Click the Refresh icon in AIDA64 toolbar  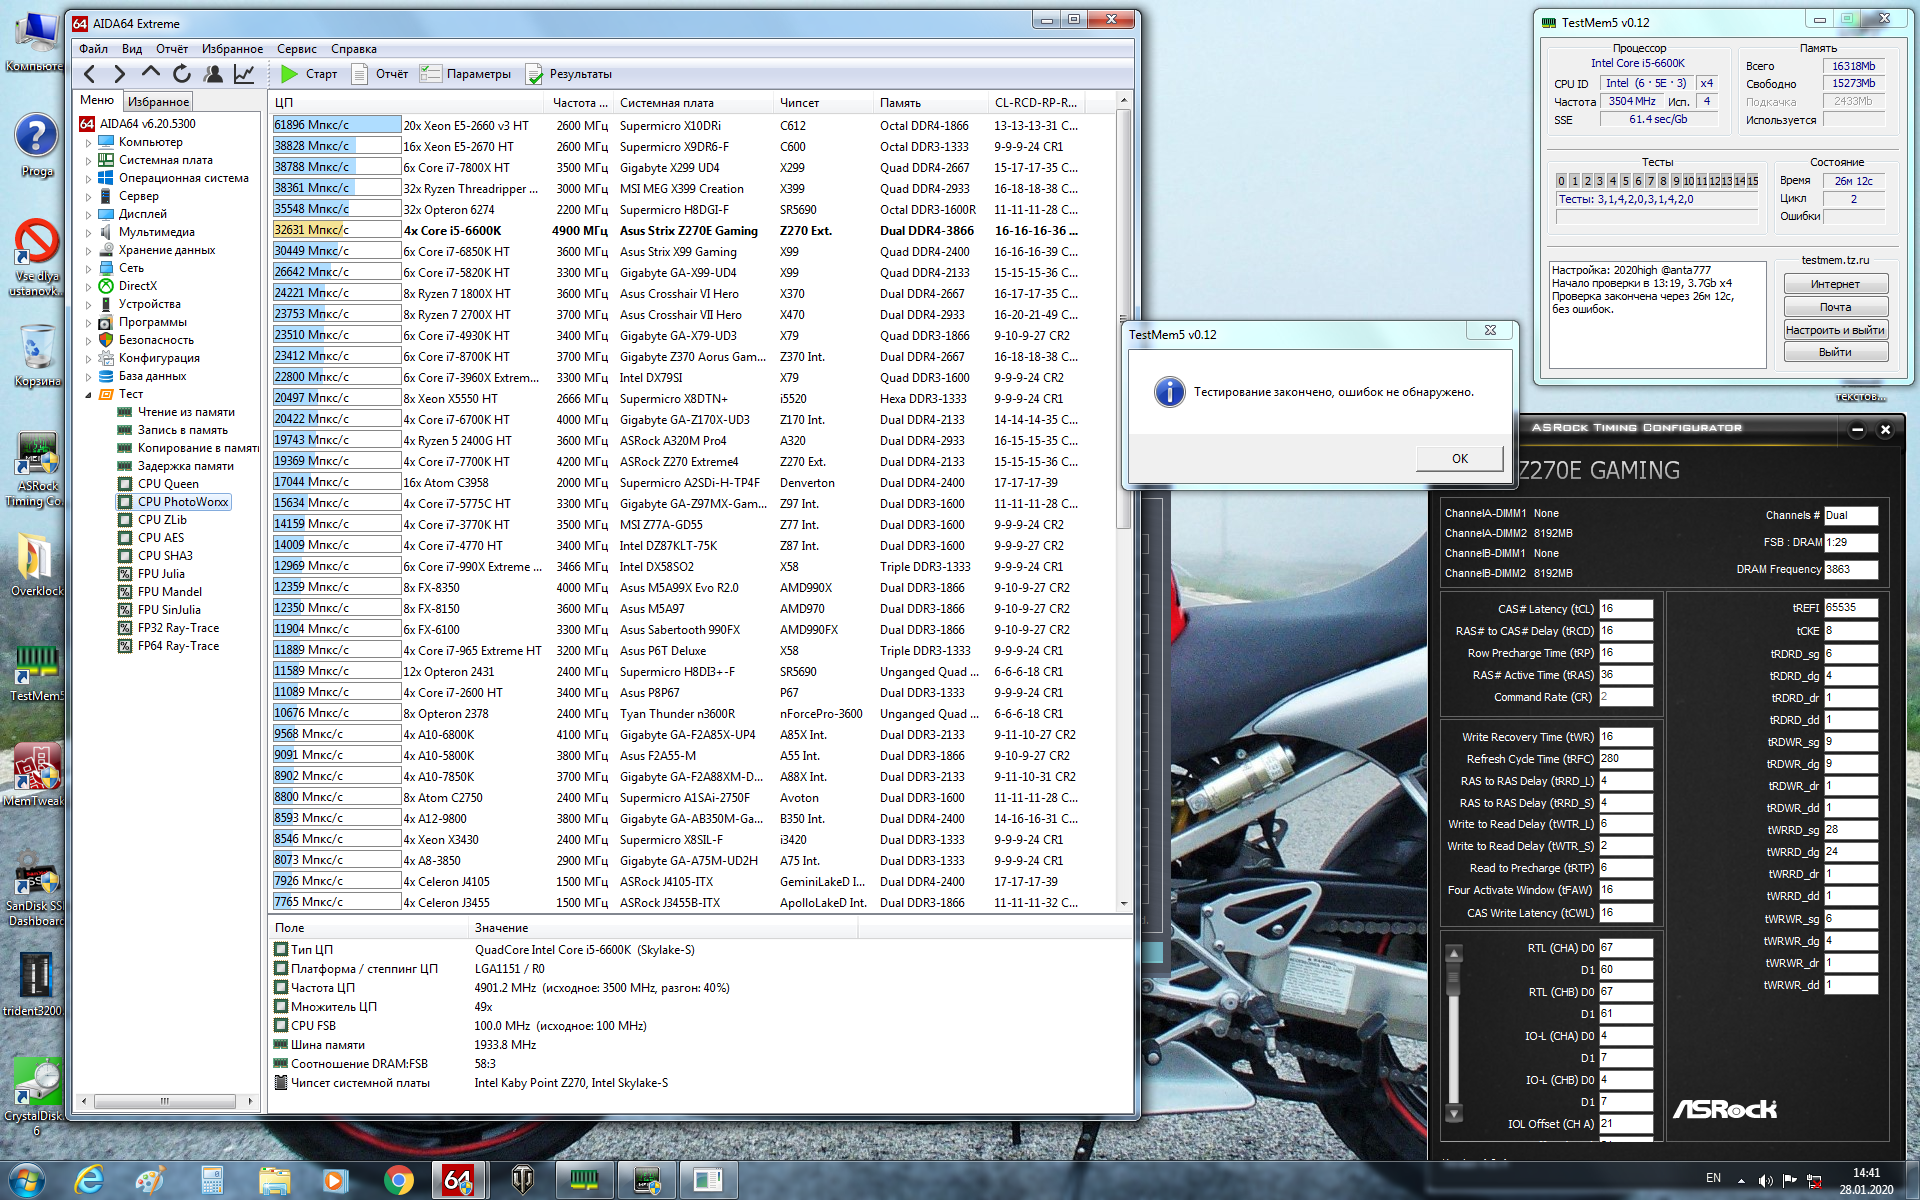click(181, 74)
